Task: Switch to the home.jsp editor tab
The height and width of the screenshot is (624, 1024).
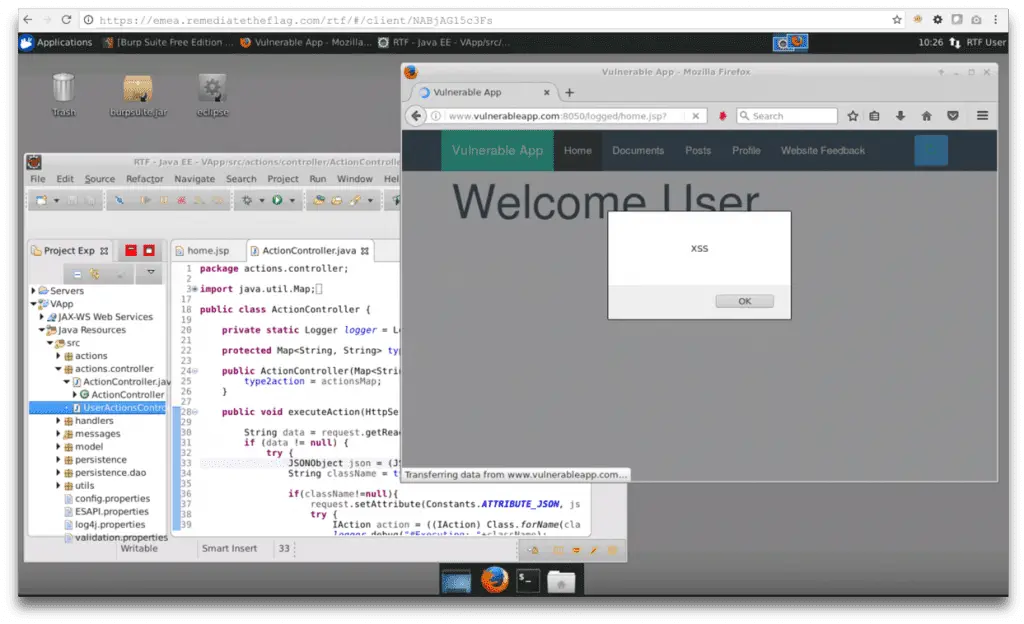Action: pos(208,251)
